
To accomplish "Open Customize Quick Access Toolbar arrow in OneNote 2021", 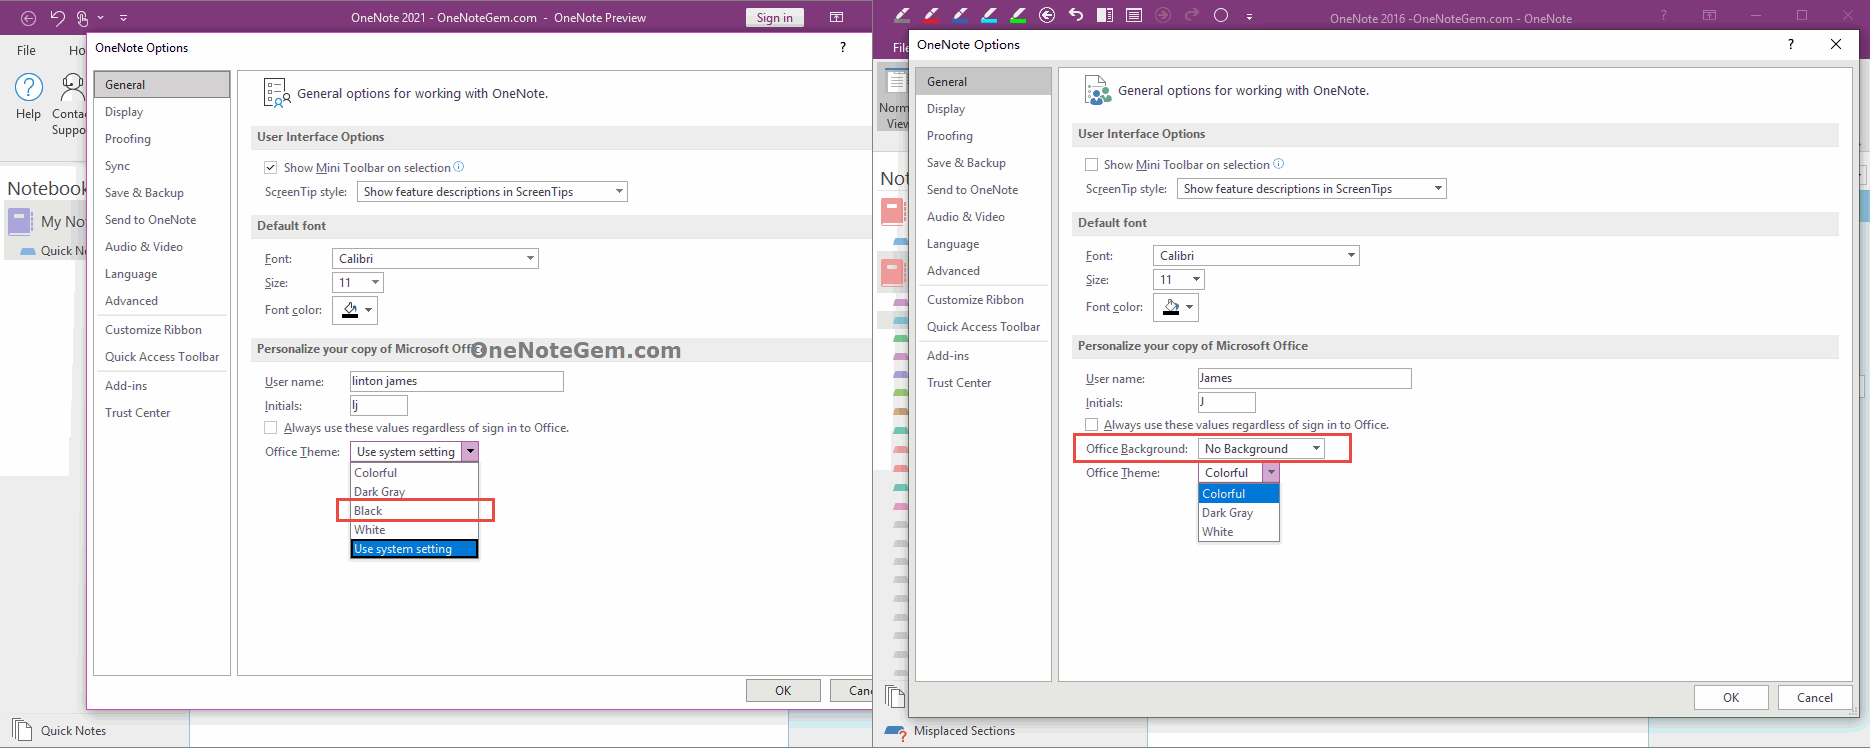I will point(123,18).
